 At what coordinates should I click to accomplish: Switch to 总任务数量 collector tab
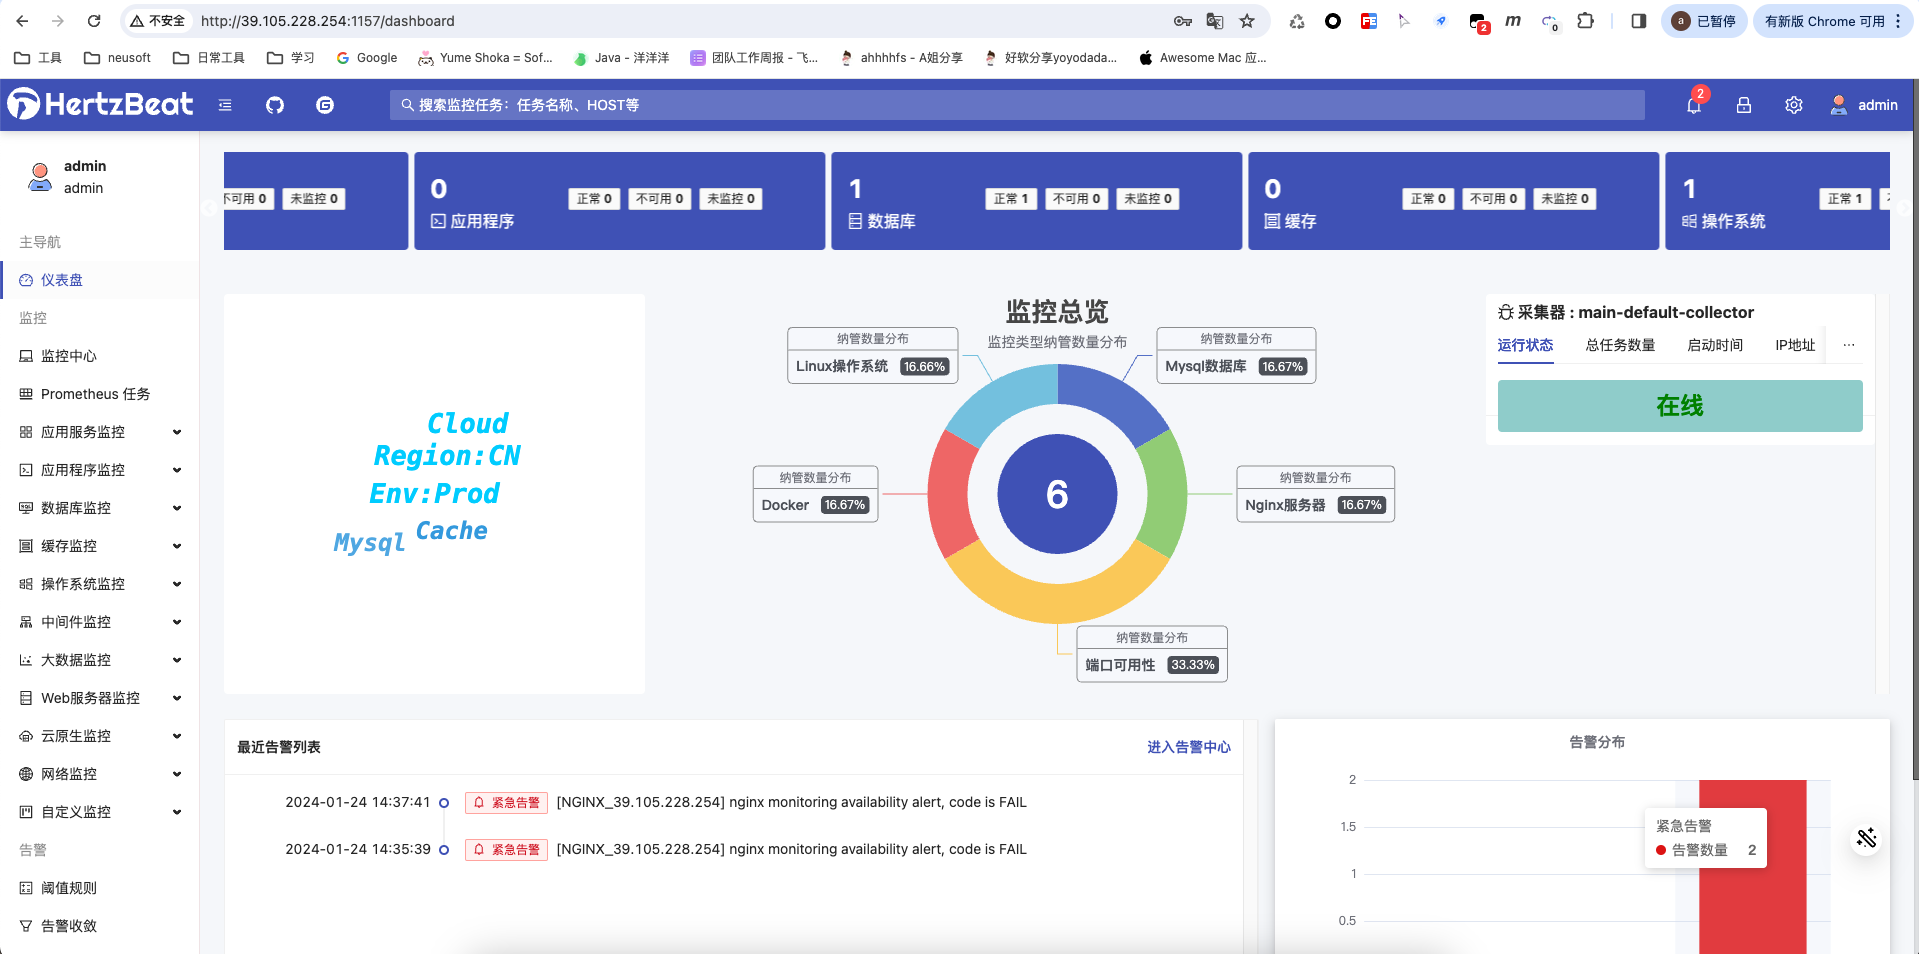click(x=1620, y=345)
